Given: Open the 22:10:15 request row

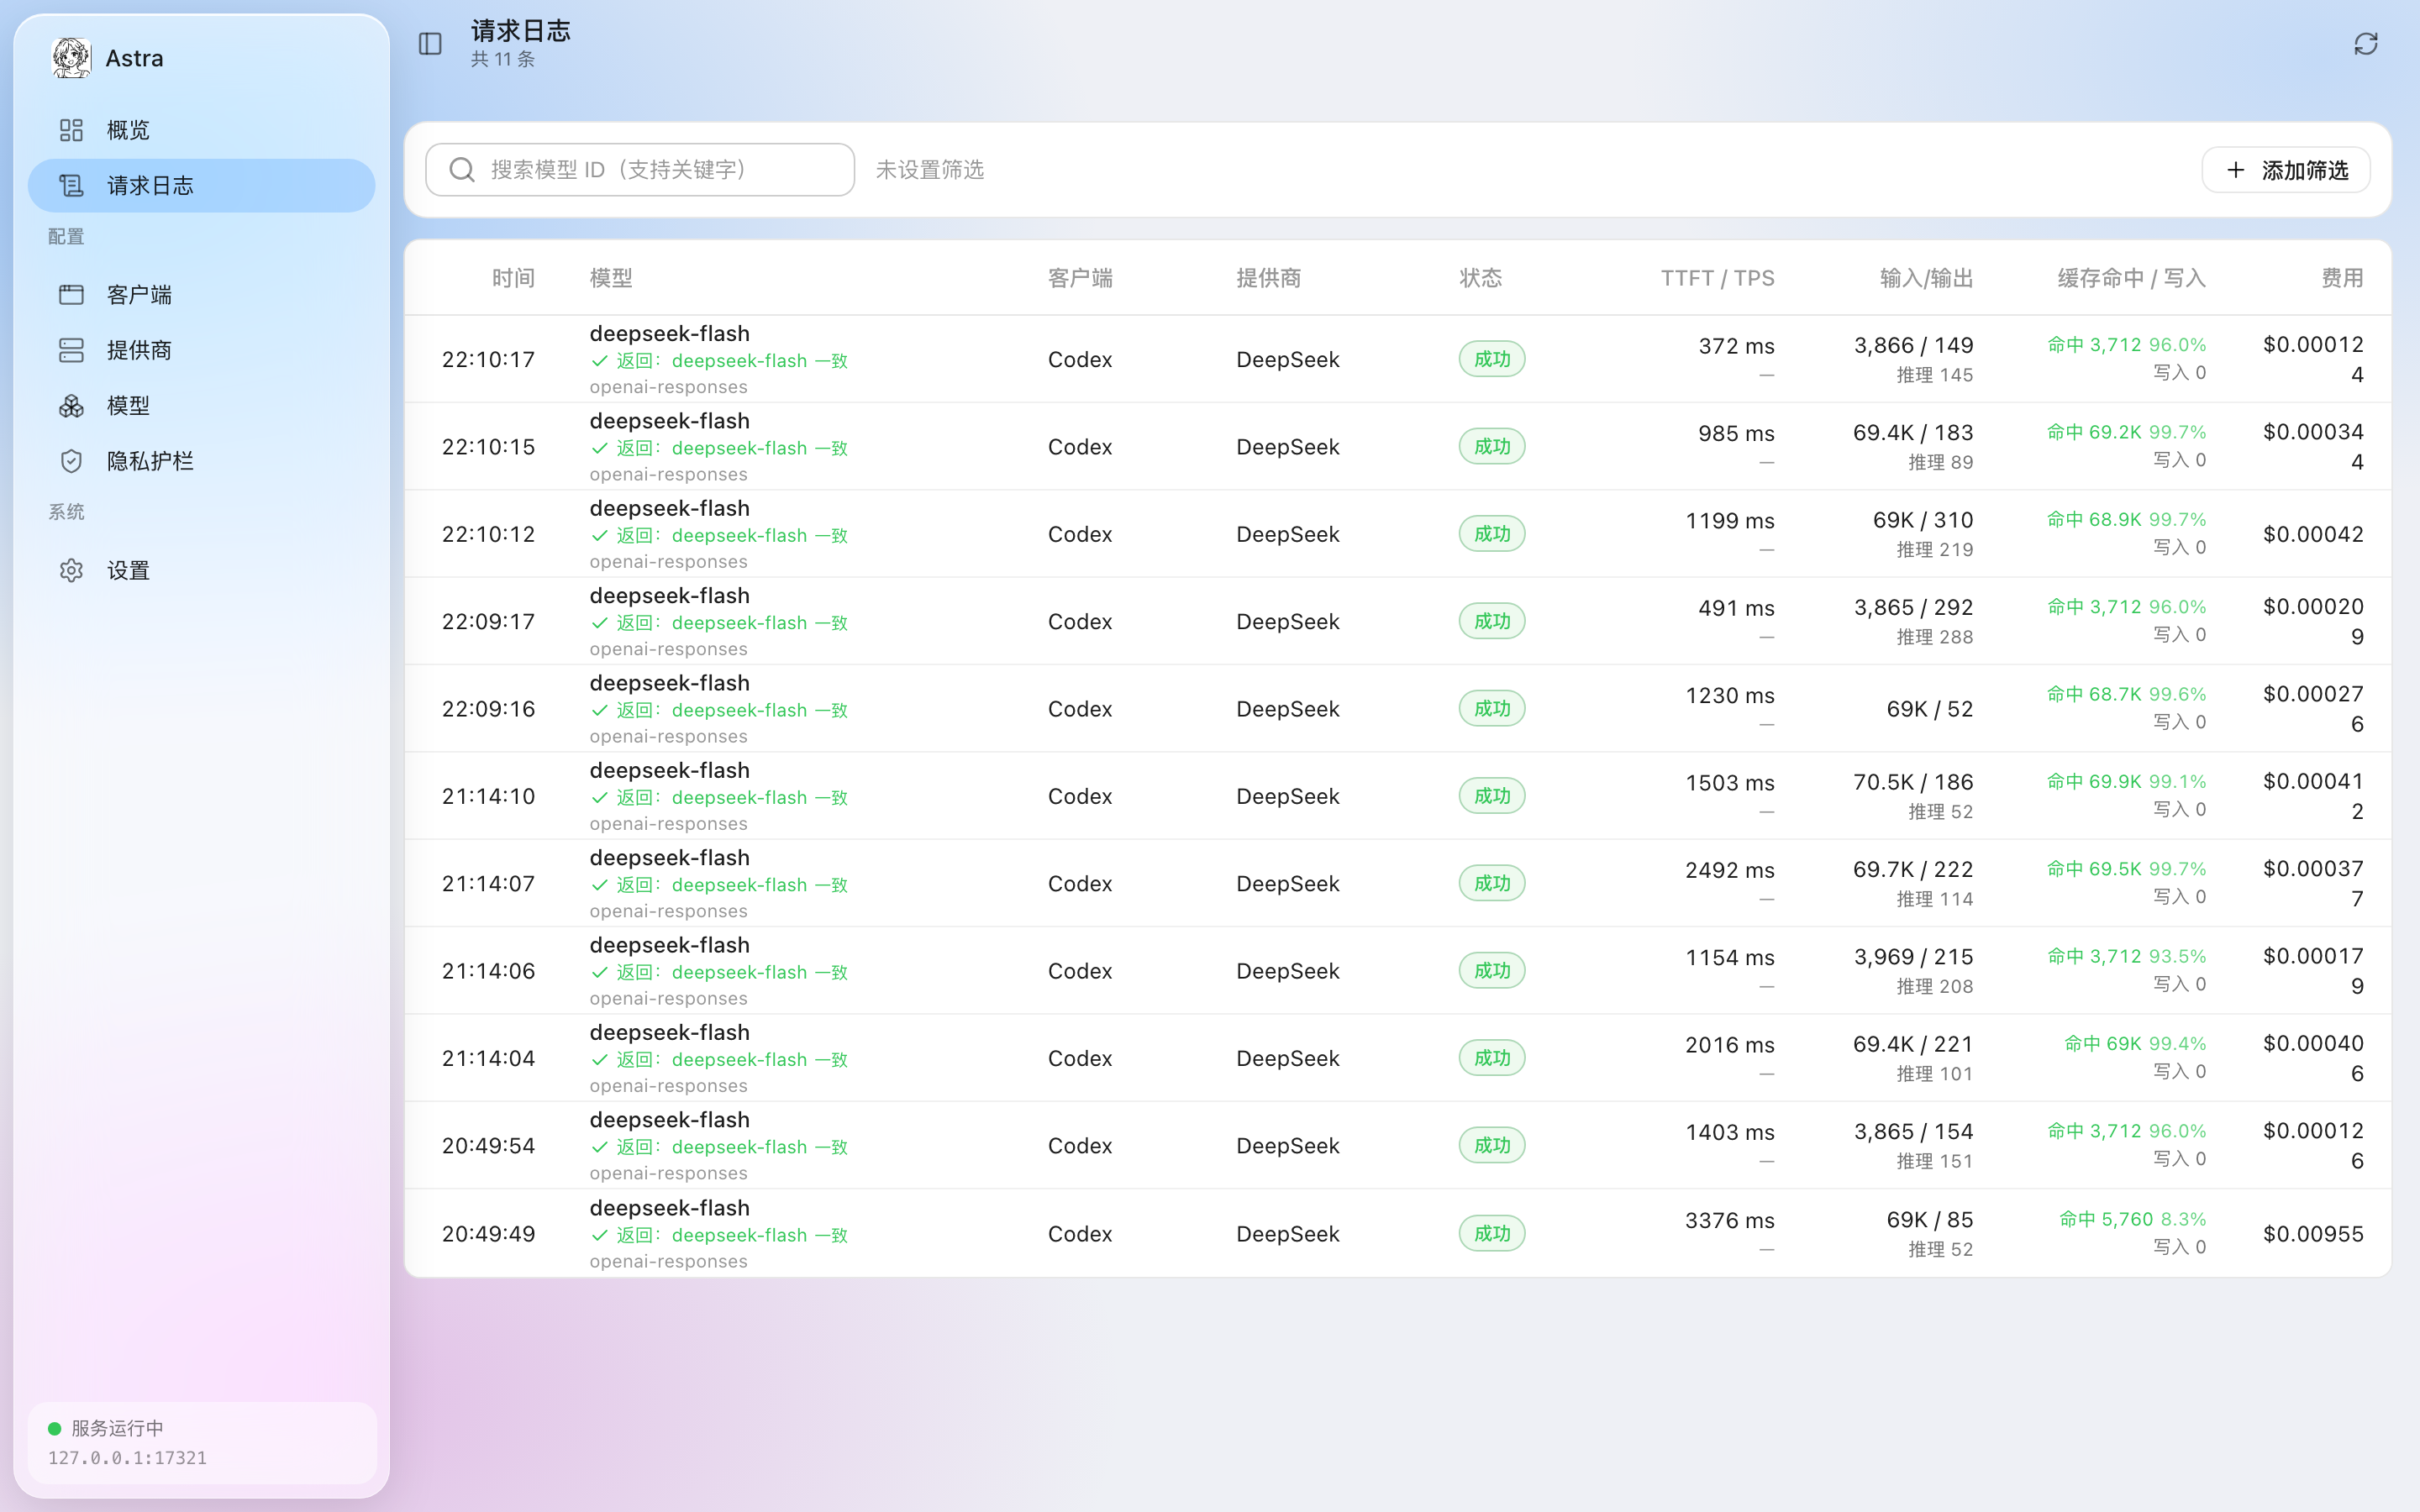Looking at the screenshot, I should (x=1397, y=446).
